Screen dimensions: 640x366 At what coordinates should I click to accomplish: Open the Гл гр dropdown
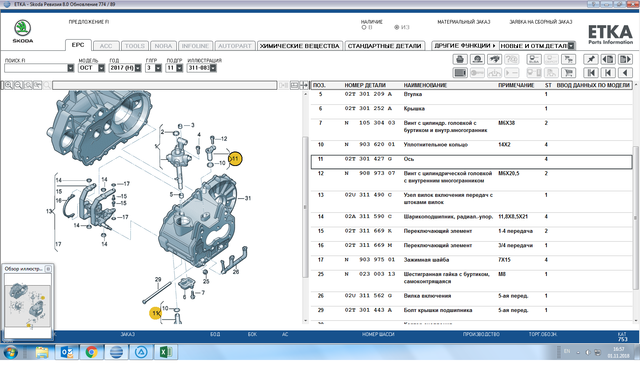click(158, 68)
